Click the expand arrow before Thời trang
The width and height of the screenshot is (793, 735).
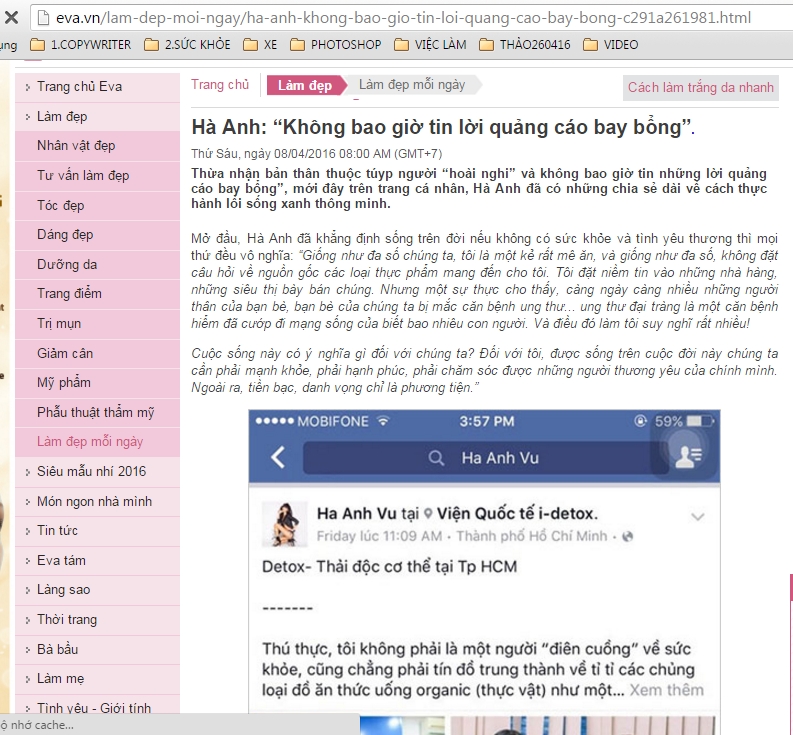[28, 621]
